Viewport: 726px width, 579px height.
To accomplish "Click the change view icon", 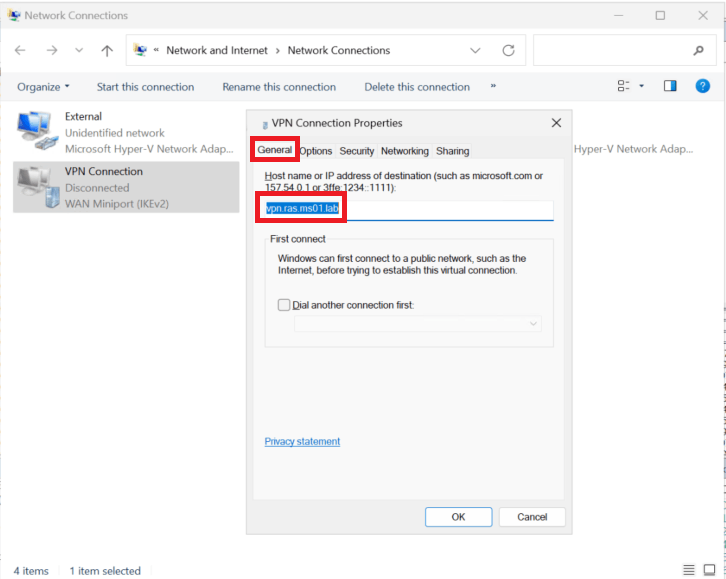I will (x=623, y=86).
